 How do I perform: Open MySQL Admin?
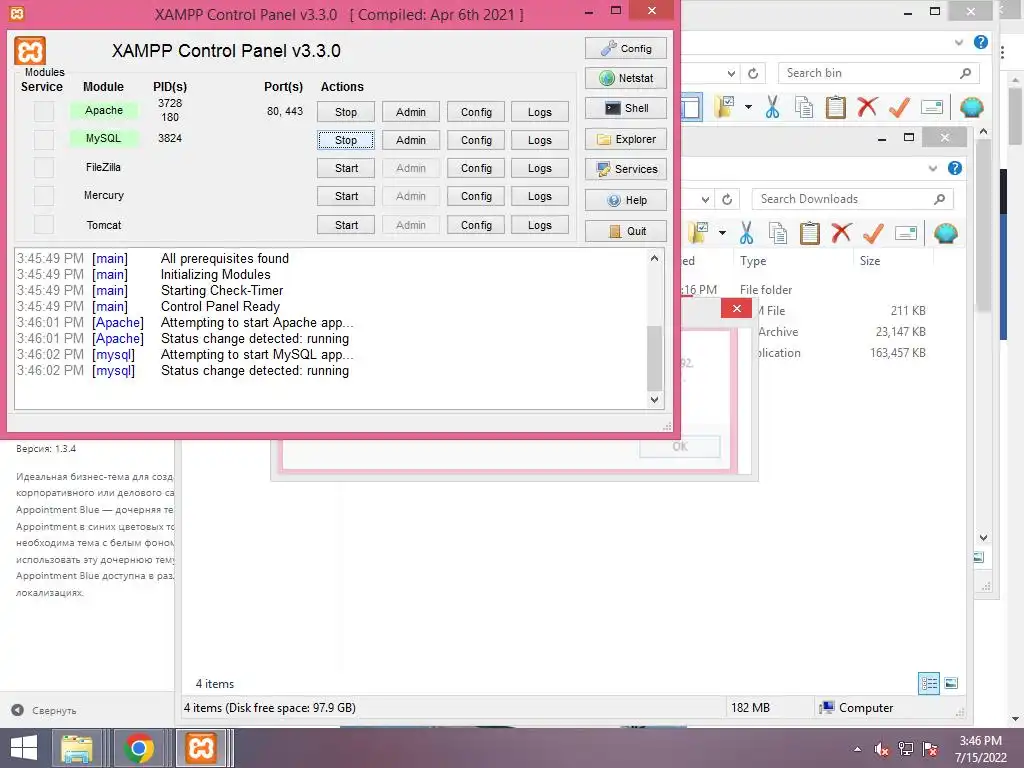[x=411, y=140]
